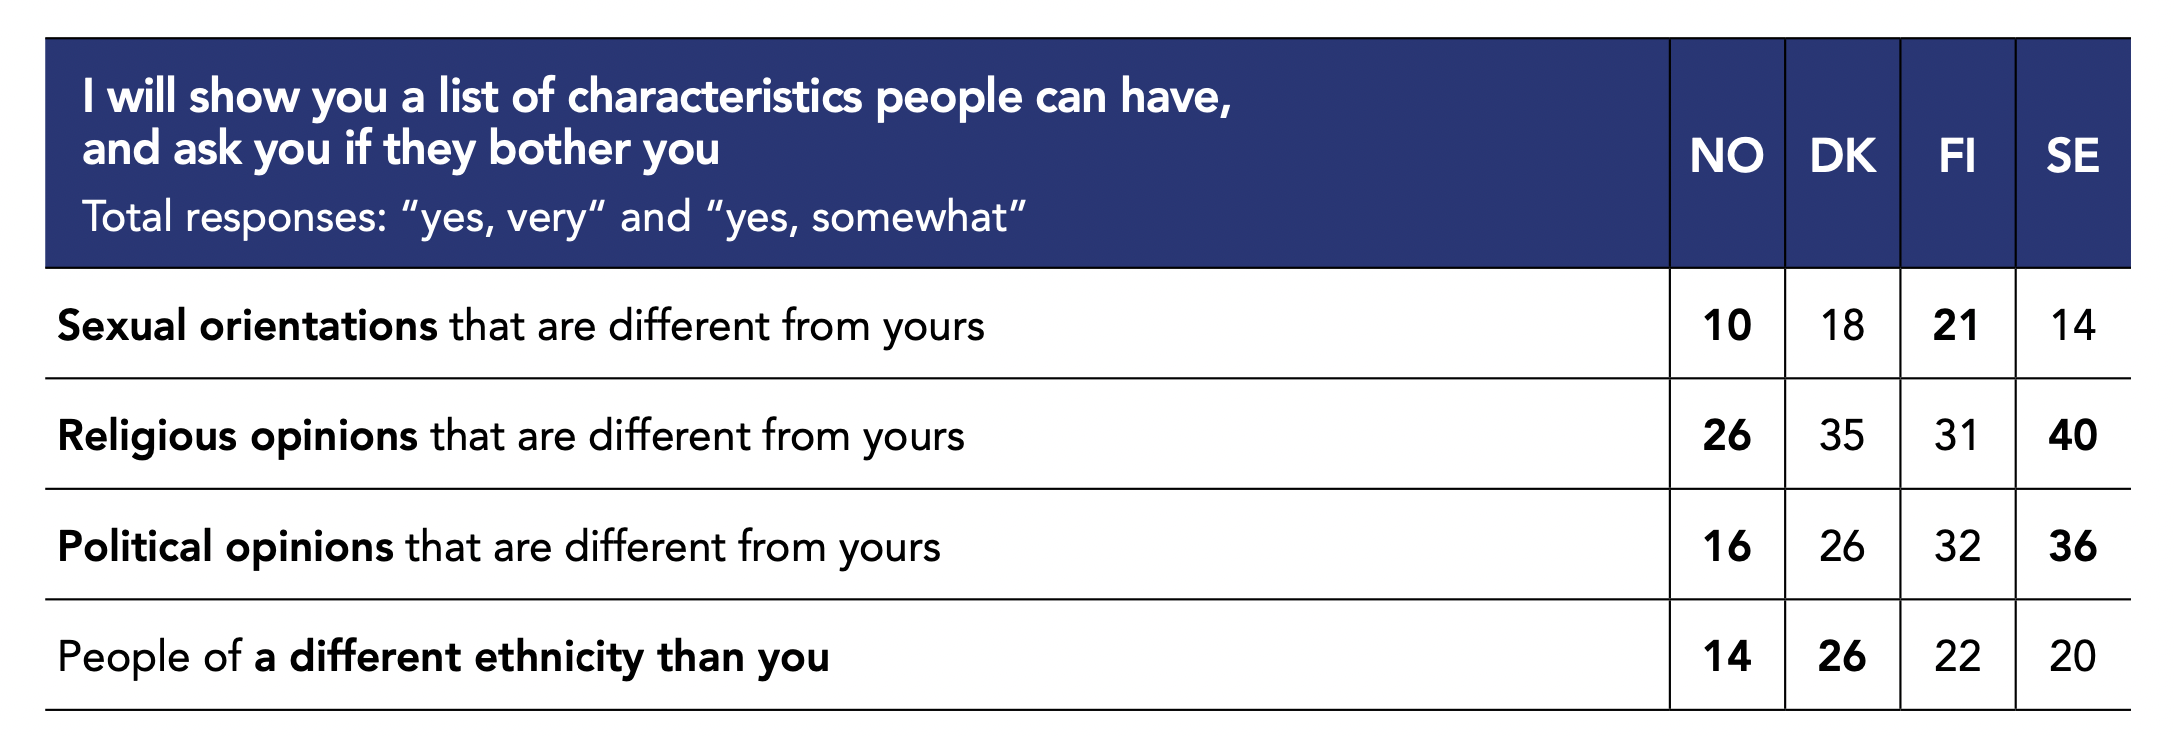Image resolution: width=2174 pixels, height=736 pixels.
Task: Click Norway's value for sexual orientations
Action: (x=1726, y=326)
